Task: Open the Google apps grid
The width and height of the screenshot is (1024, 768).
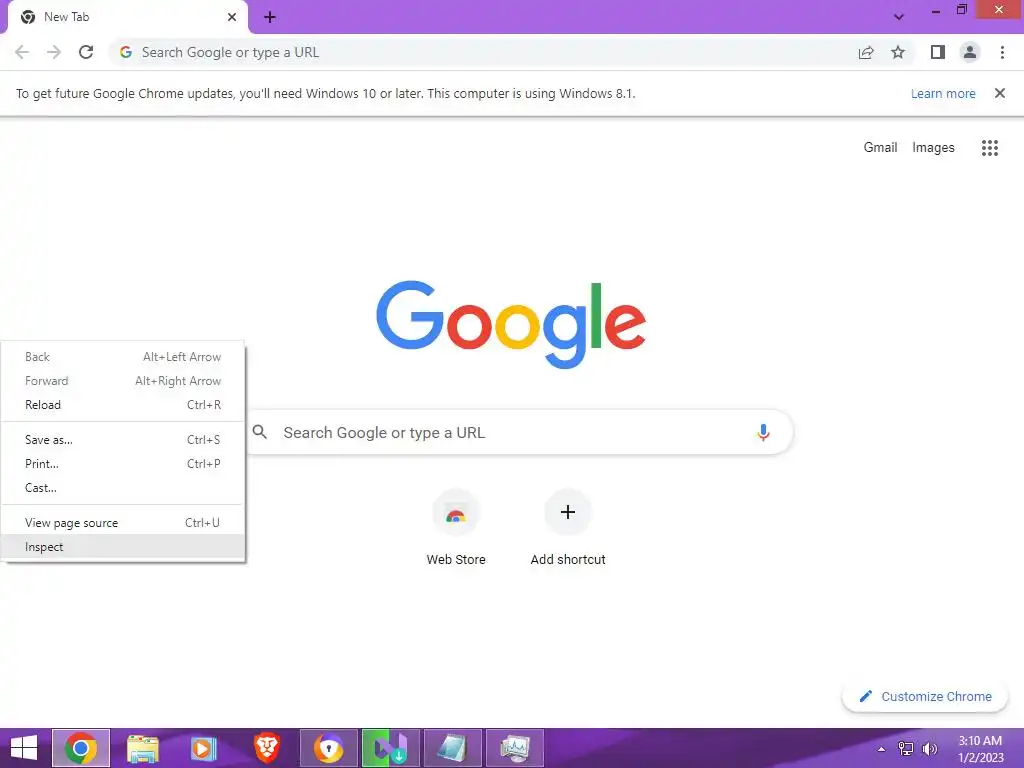Action: 990,148
